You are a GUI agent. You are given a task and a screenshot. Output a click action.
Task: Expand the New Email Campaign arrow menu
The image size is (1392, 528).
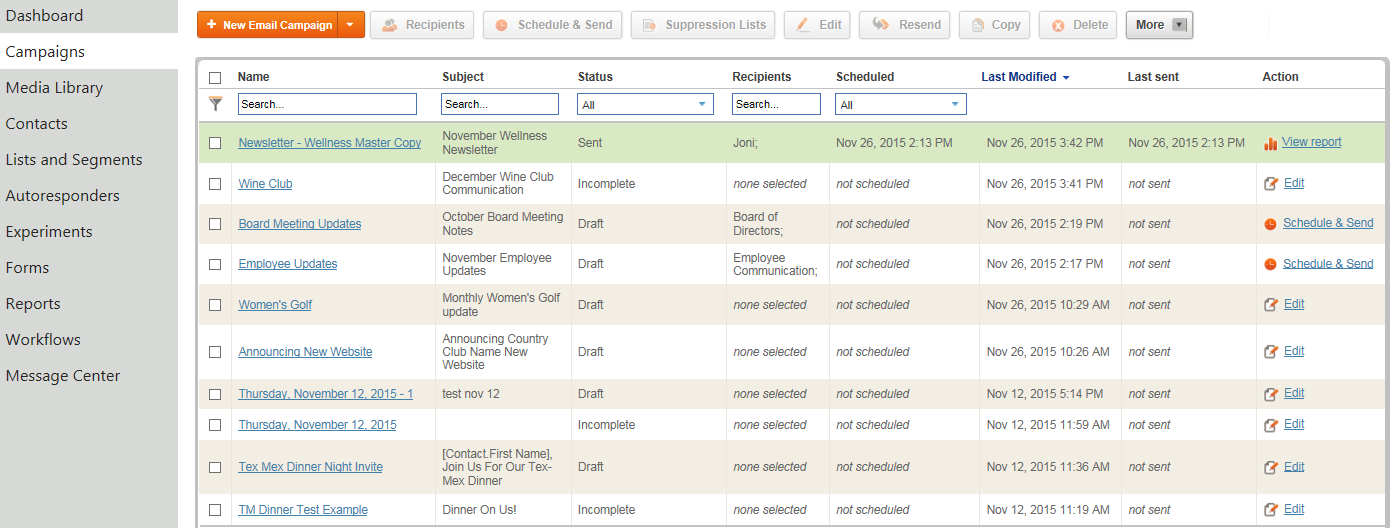[352, 25]
